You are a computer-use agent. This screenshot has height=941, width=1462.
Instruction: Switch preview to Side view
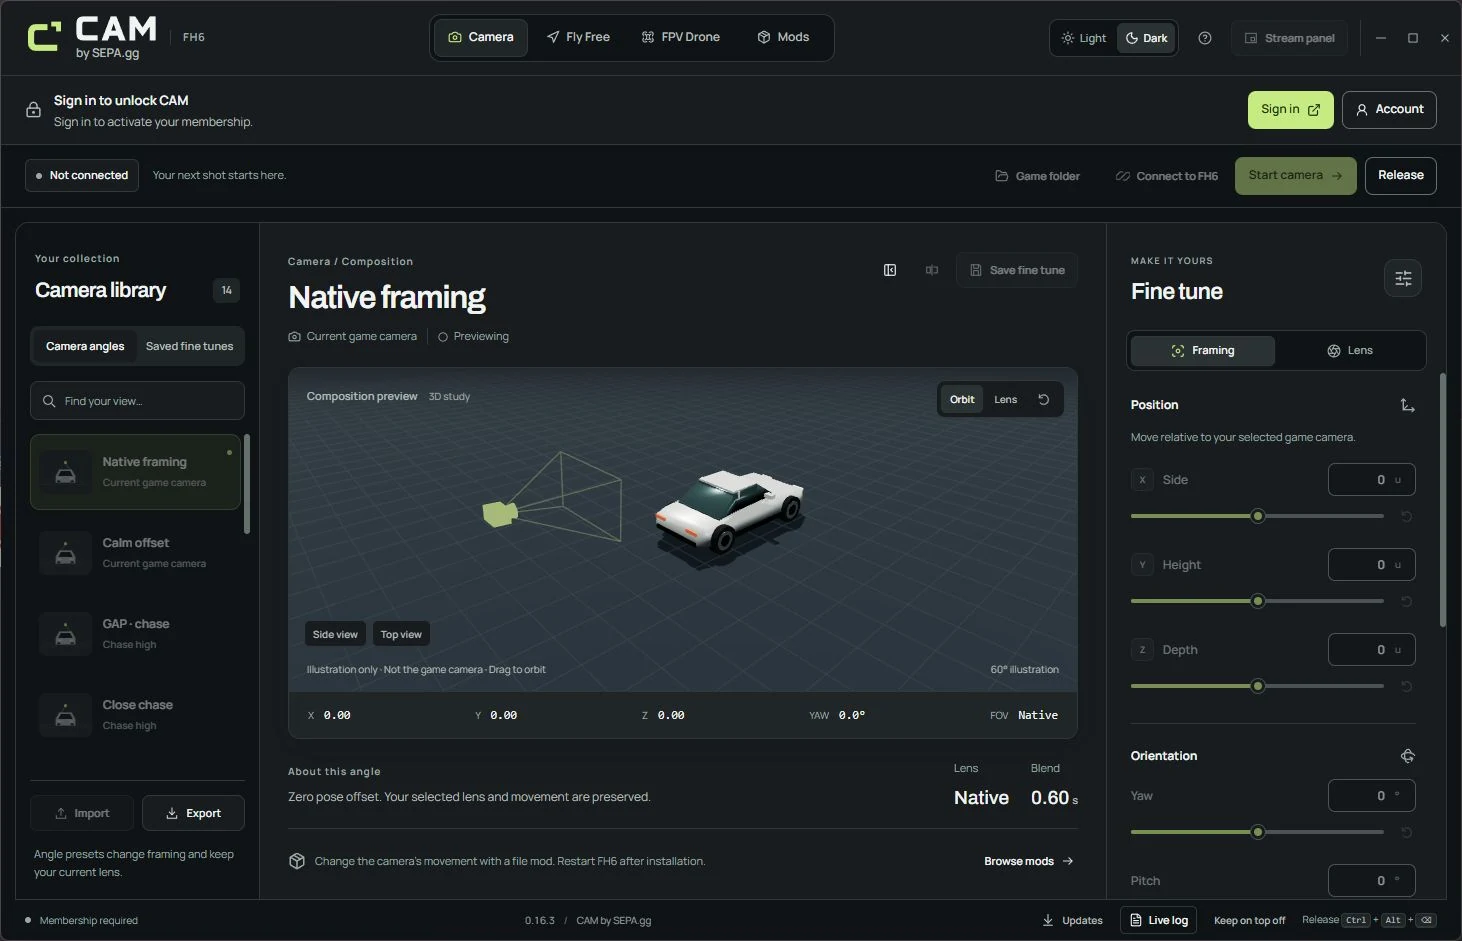pyautogui.click(x=335, y=634)
